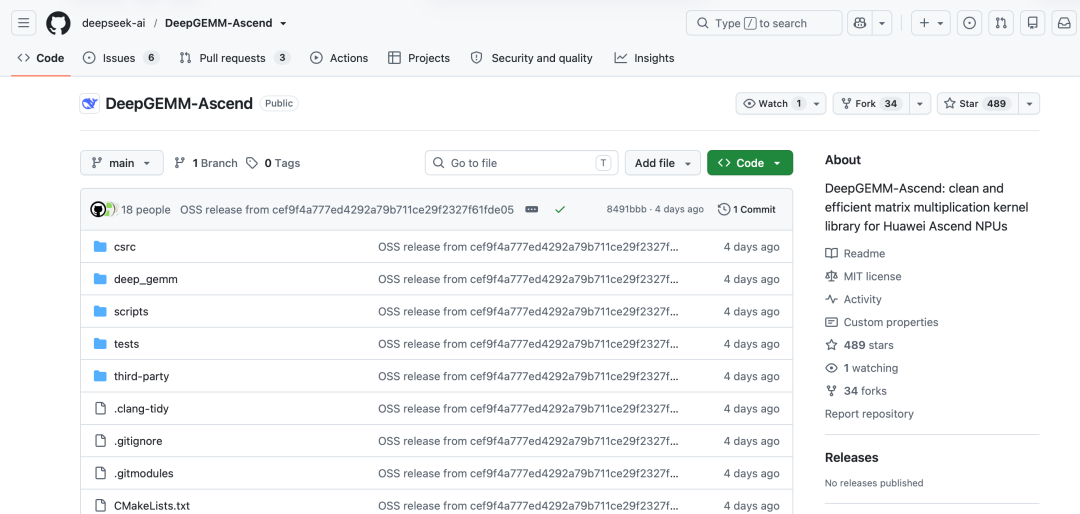
Task: Switch to the Issues tab
Action: (x=121, y=59)
